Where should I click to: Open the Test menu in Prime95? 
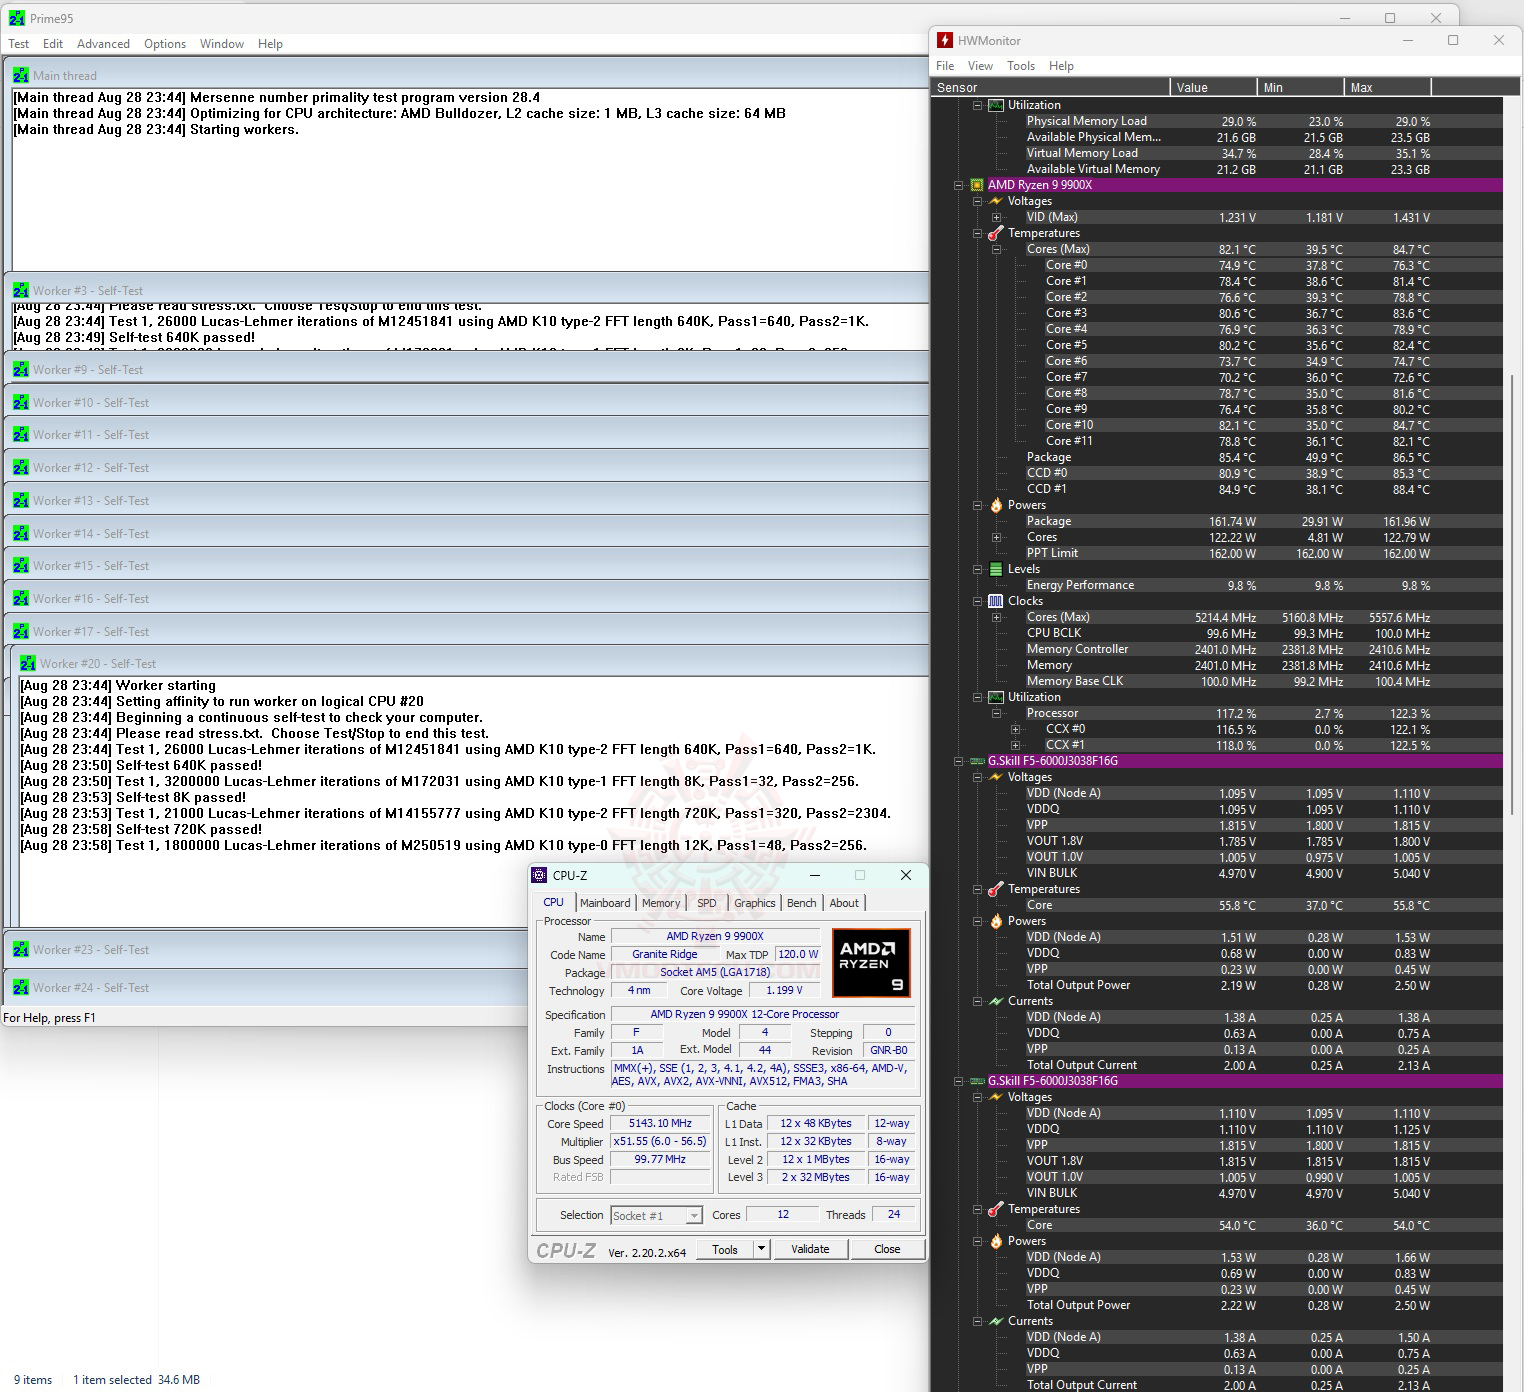click(x=19, y=44)
